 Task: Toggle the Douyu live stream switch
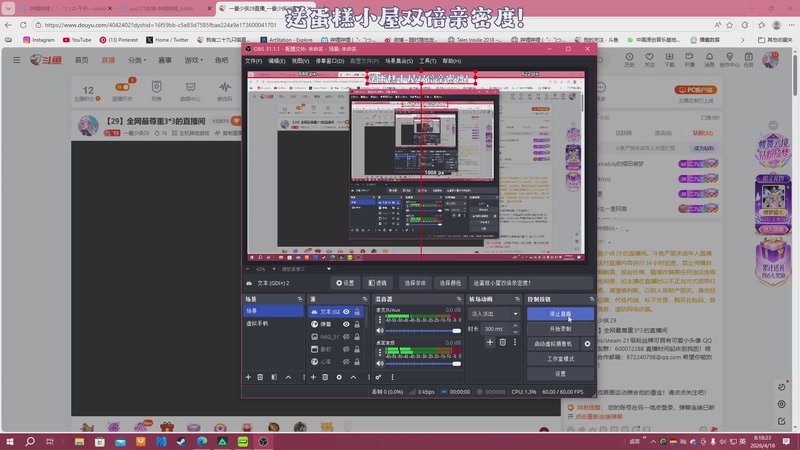(x=122, y=87)
